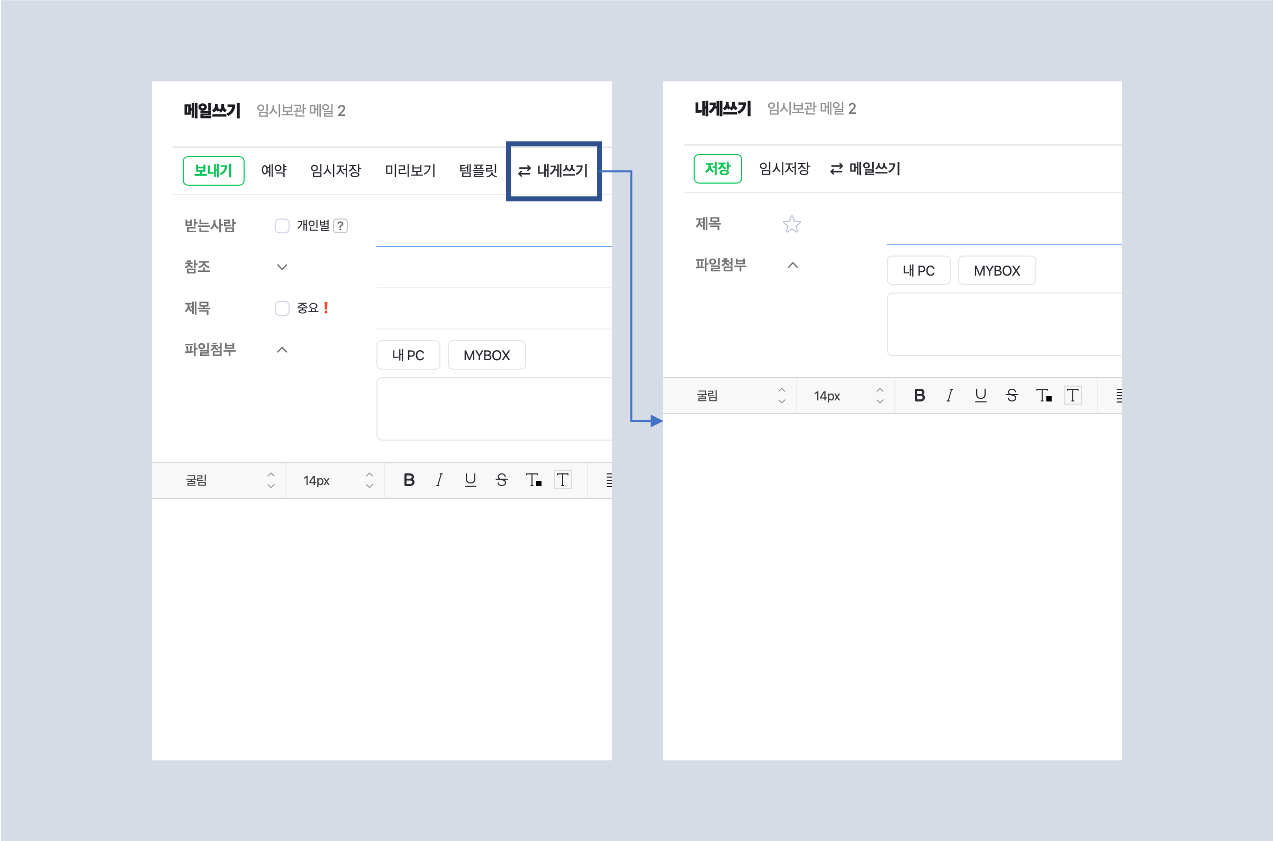Click 내 PC button in 메일쓰기 panel
This screenshot has height=841, width=1275.
pyautogui.click(x=408, y=355)
